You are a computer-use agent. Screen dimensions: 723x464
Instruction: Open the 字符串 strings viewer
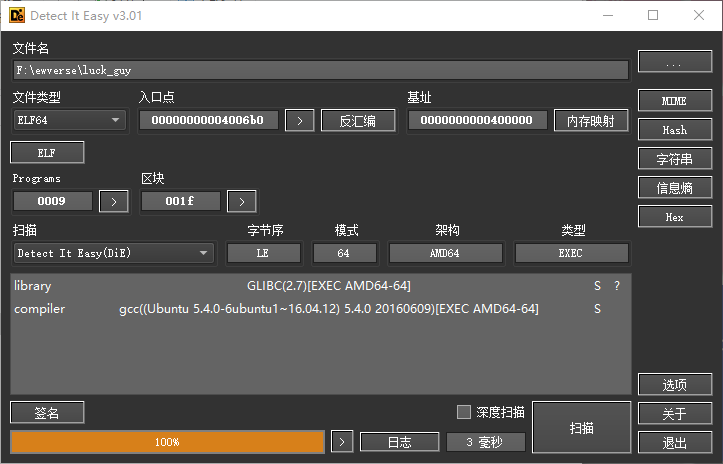(x=675, y=159)
